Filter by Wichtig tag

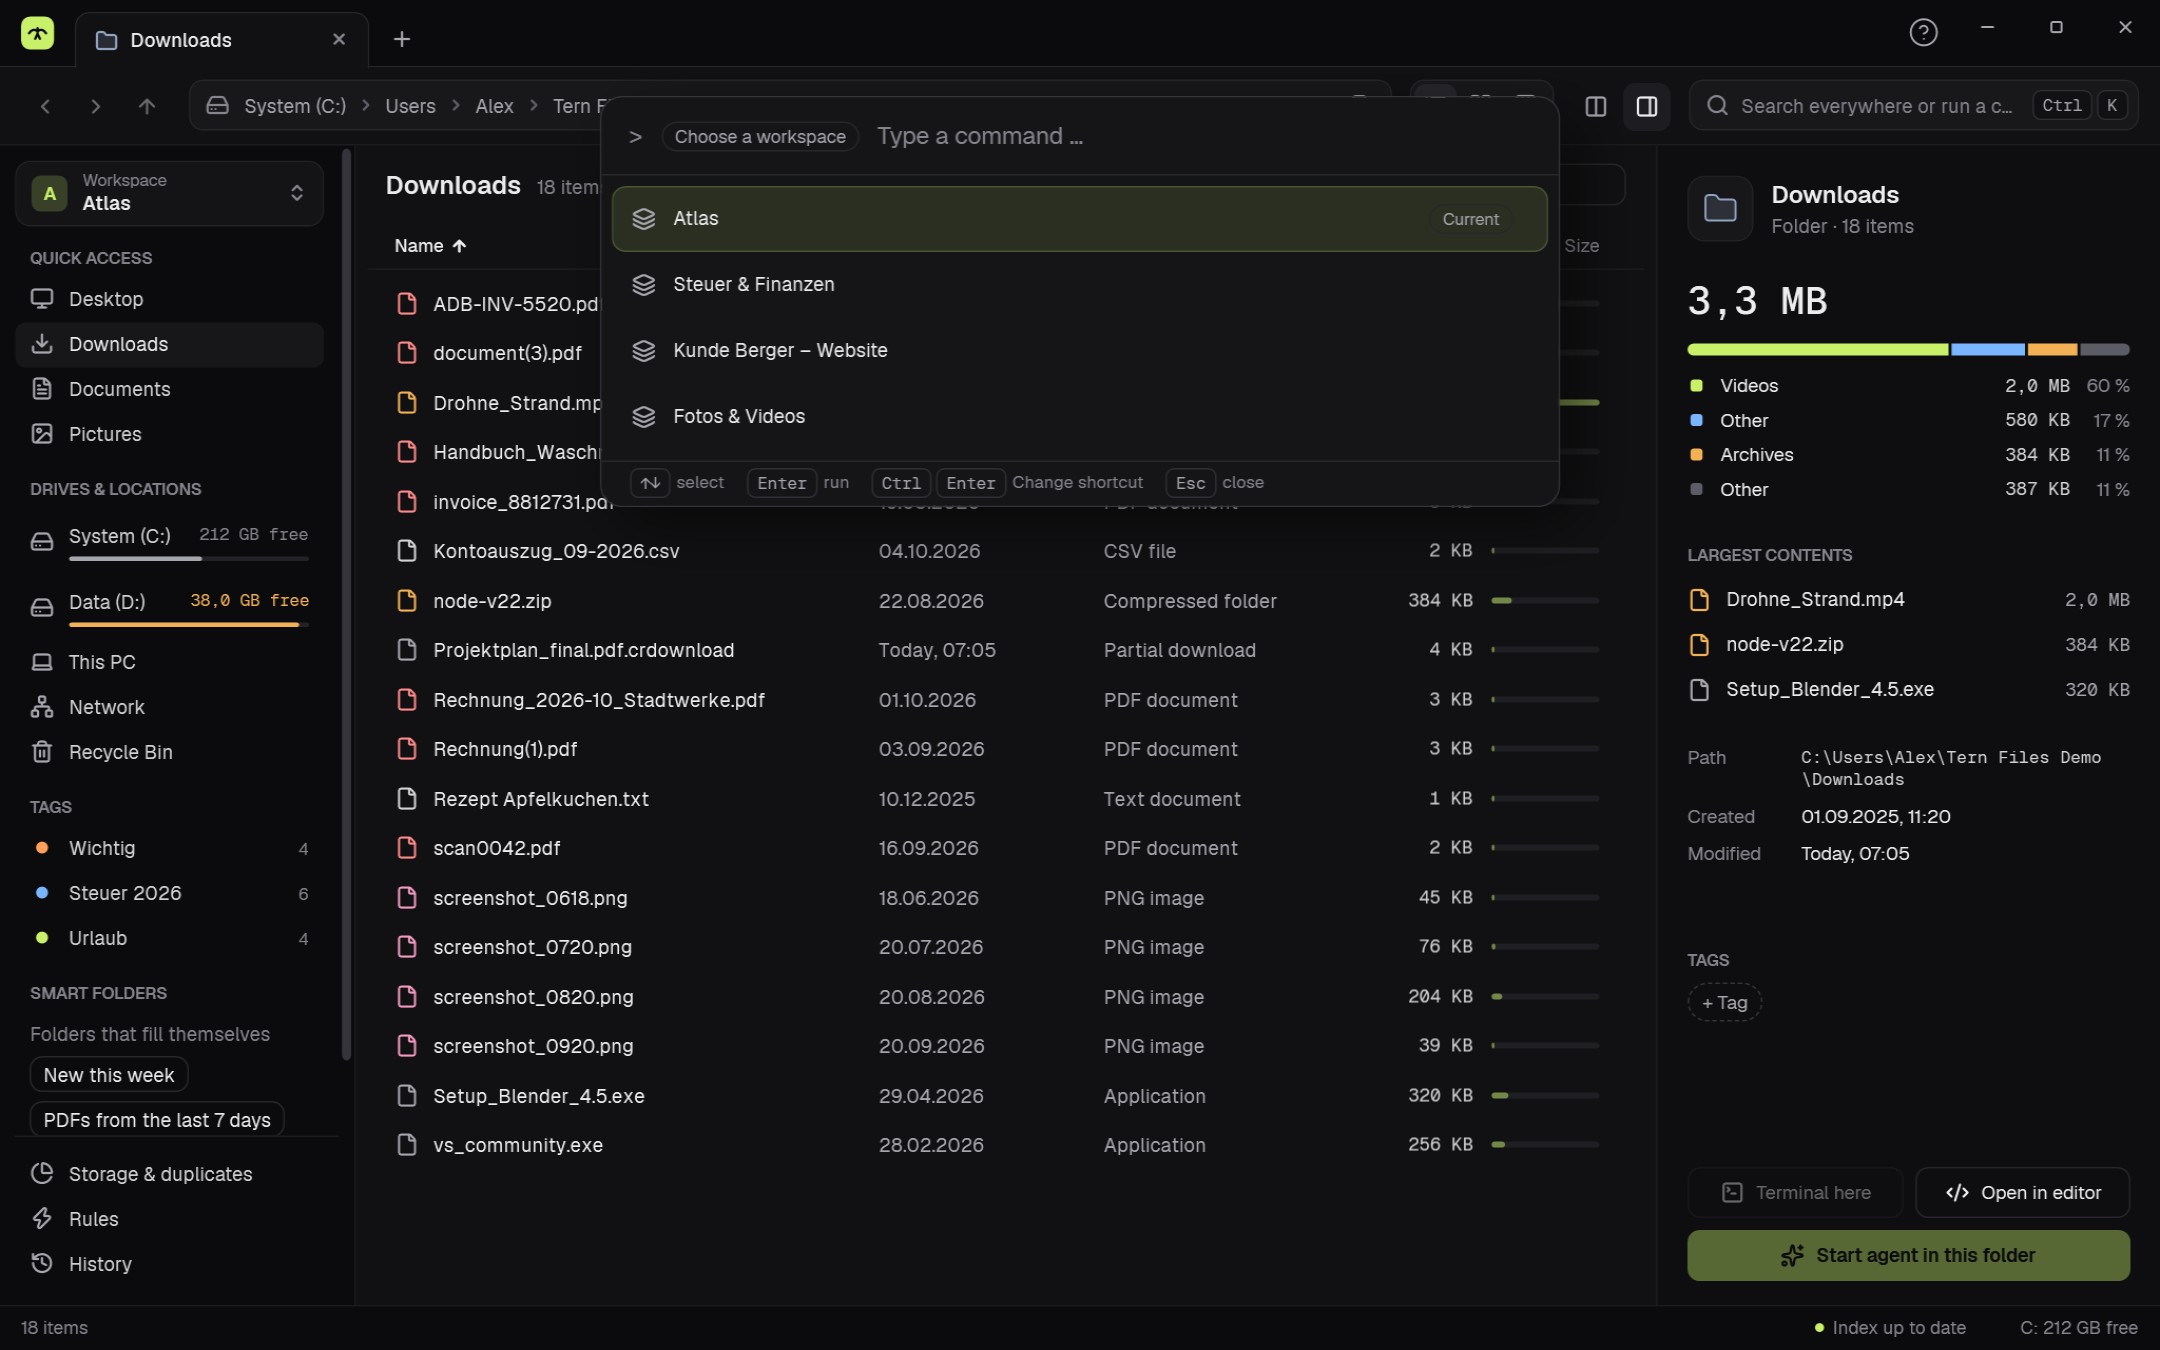pos(169,848)
